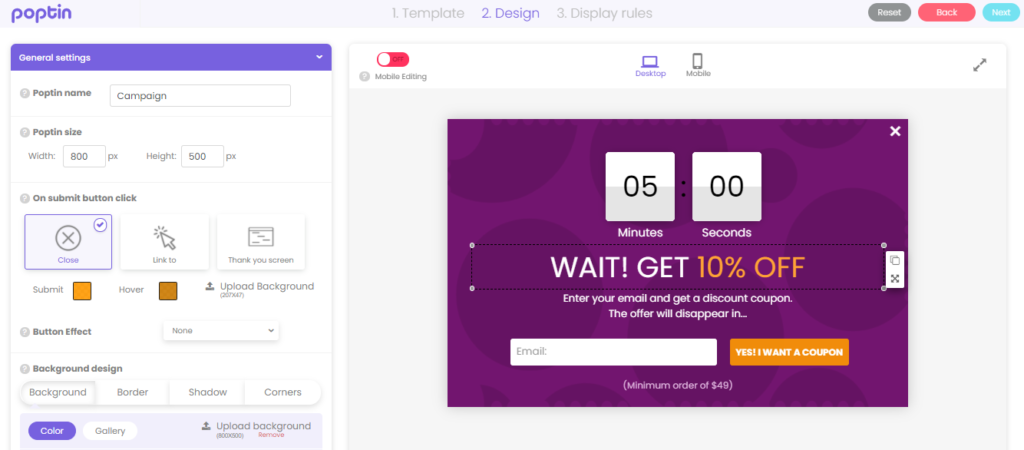Open help for Mobile Editing
Screen dimensions: 1024x450
[364, 76]
